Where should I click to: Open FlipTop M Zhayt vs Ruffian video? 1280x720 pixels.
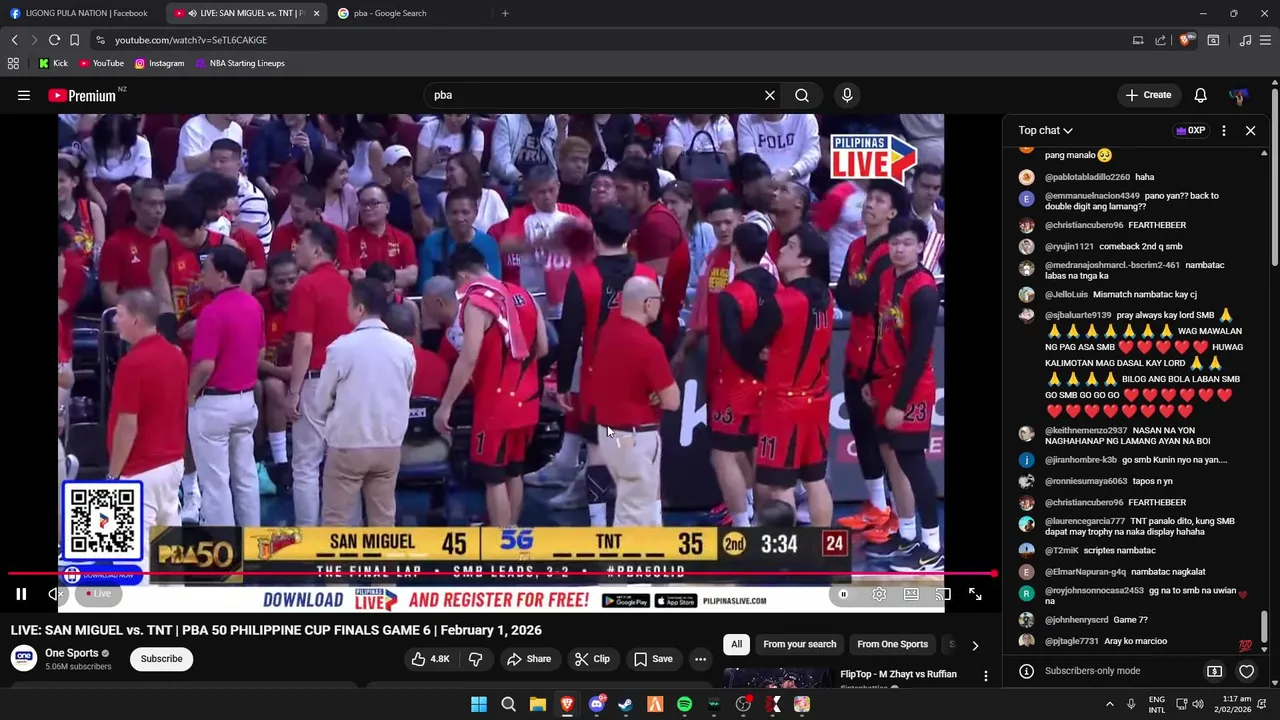click(898, 674)
